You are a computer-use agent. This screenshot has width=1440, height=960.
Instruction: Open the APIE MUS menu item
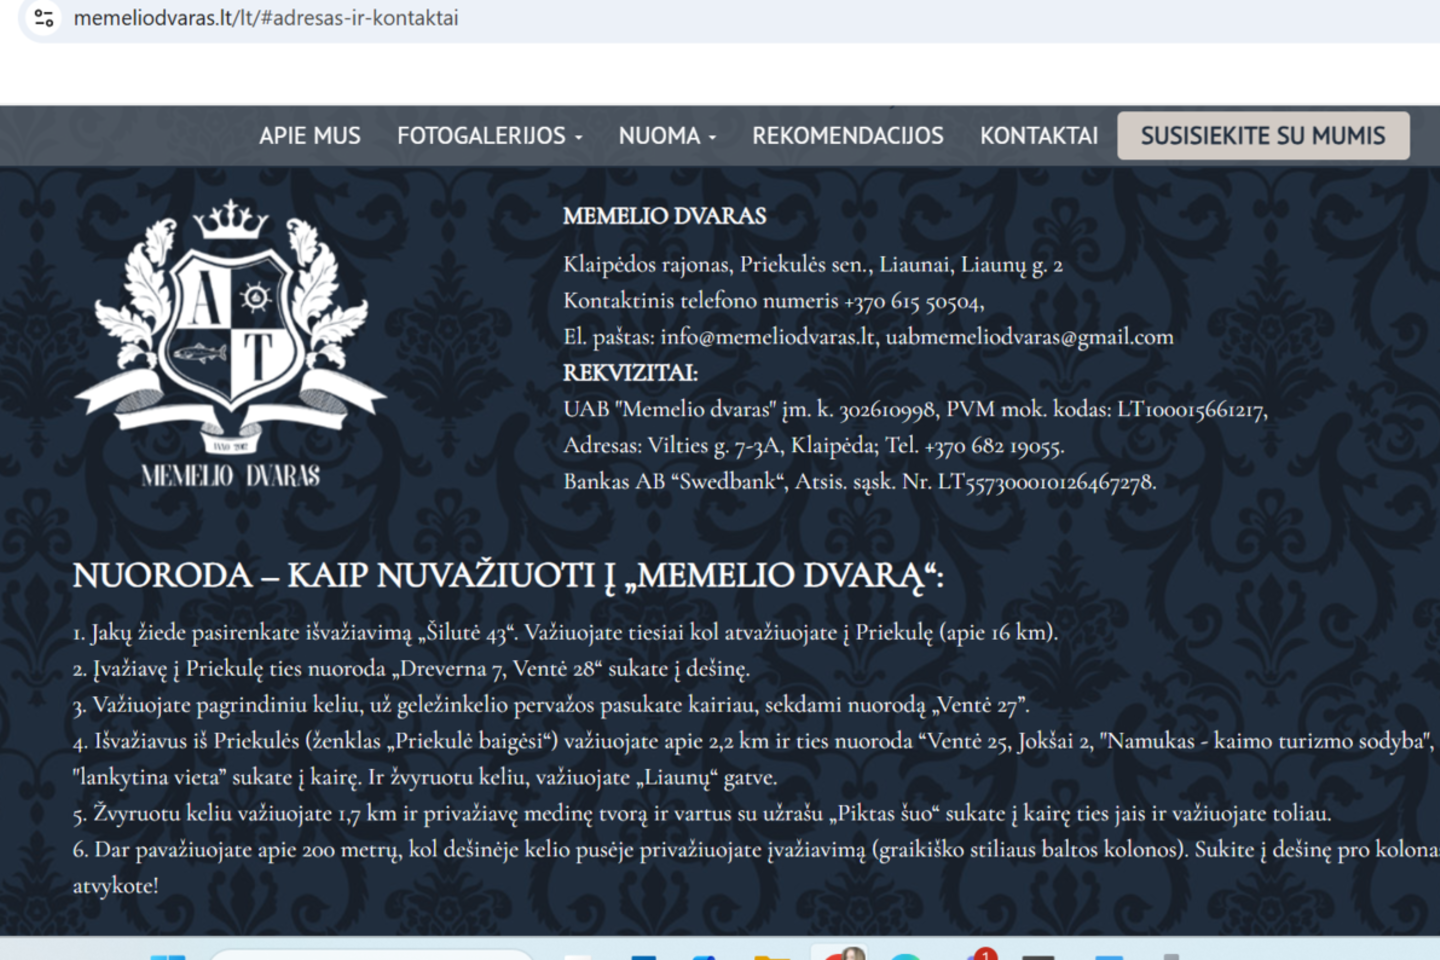pos(309,136)
